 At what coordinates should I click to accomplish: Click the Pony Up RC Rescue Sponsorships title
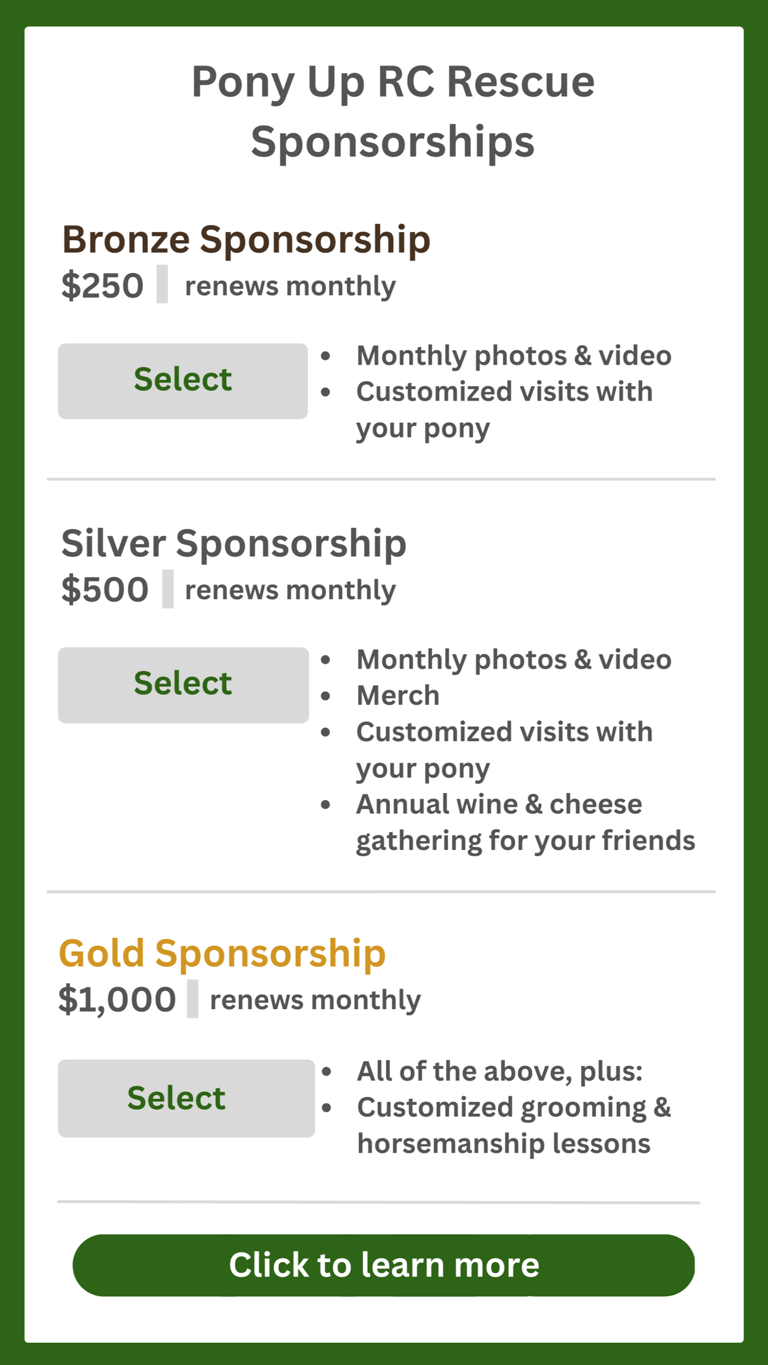click(392, 111)
